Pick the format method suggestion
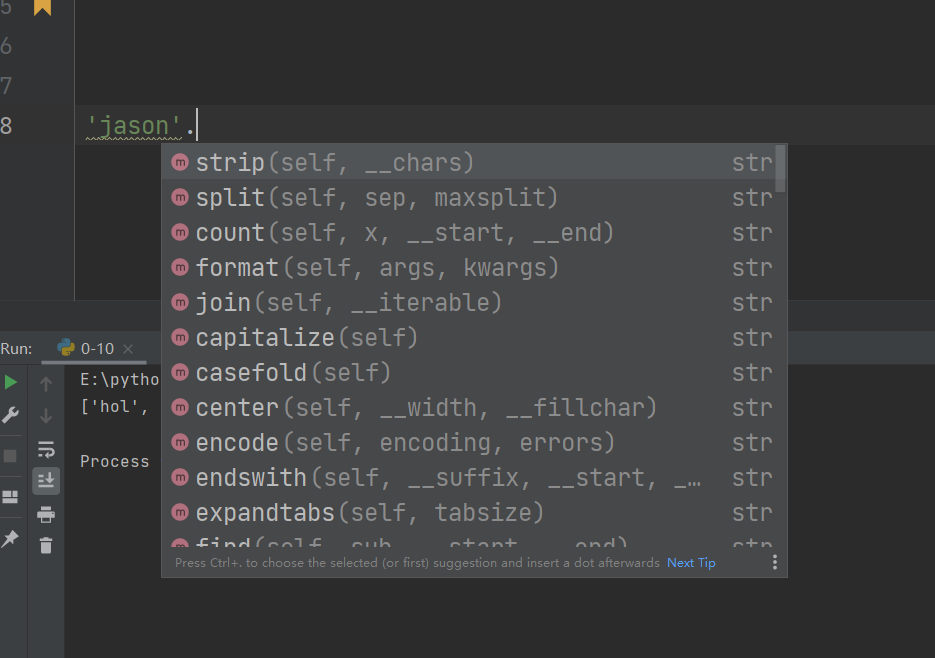This screenshot has width=935, height=658. [x=376, y=268]
